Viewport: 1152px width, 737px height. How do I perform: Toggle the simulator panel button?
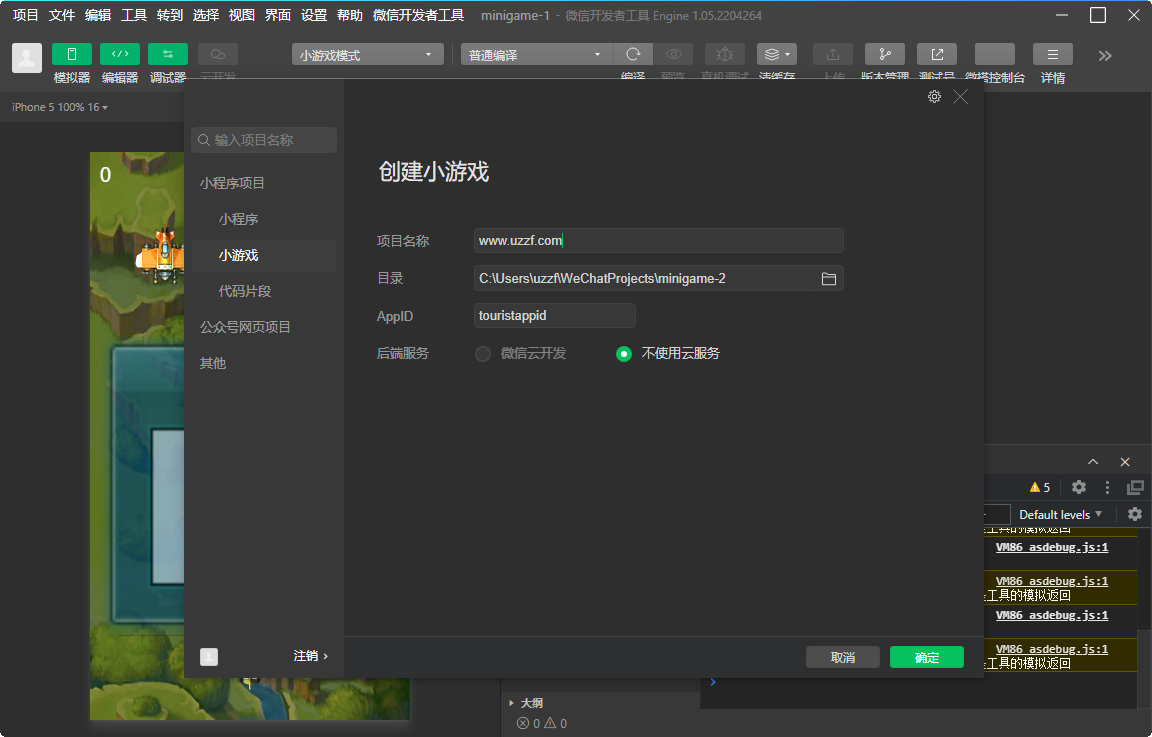click(x=71, y=54)
